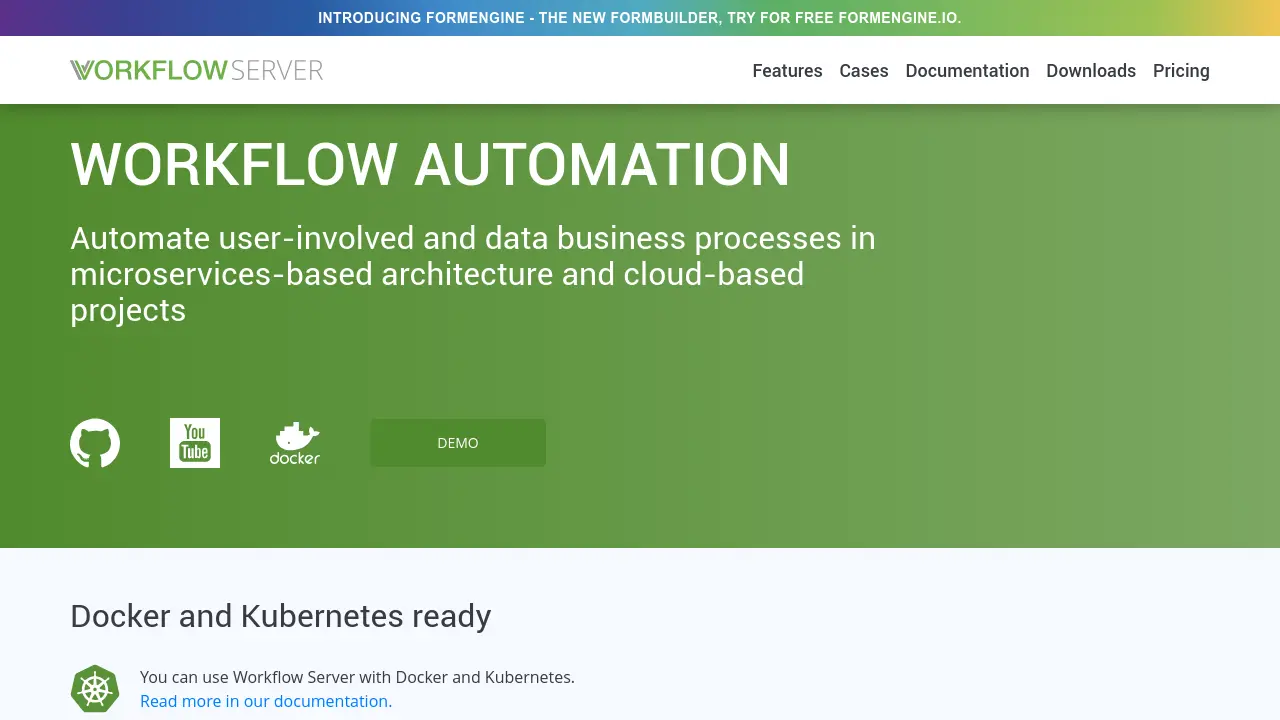Viewport: 1280px width, 720px height.
Task: Click the 'Docker and Kubernetes ready' heading
Action: coord(281,616)
